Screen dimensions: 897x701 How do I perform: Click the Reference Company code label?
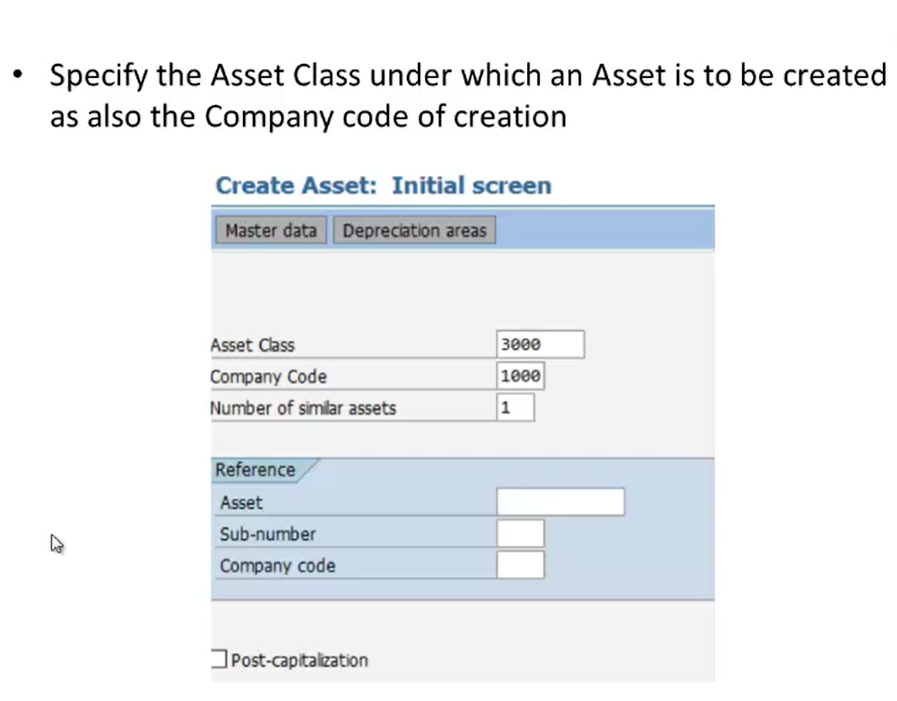pyautogui.click(x=277, y=565)
